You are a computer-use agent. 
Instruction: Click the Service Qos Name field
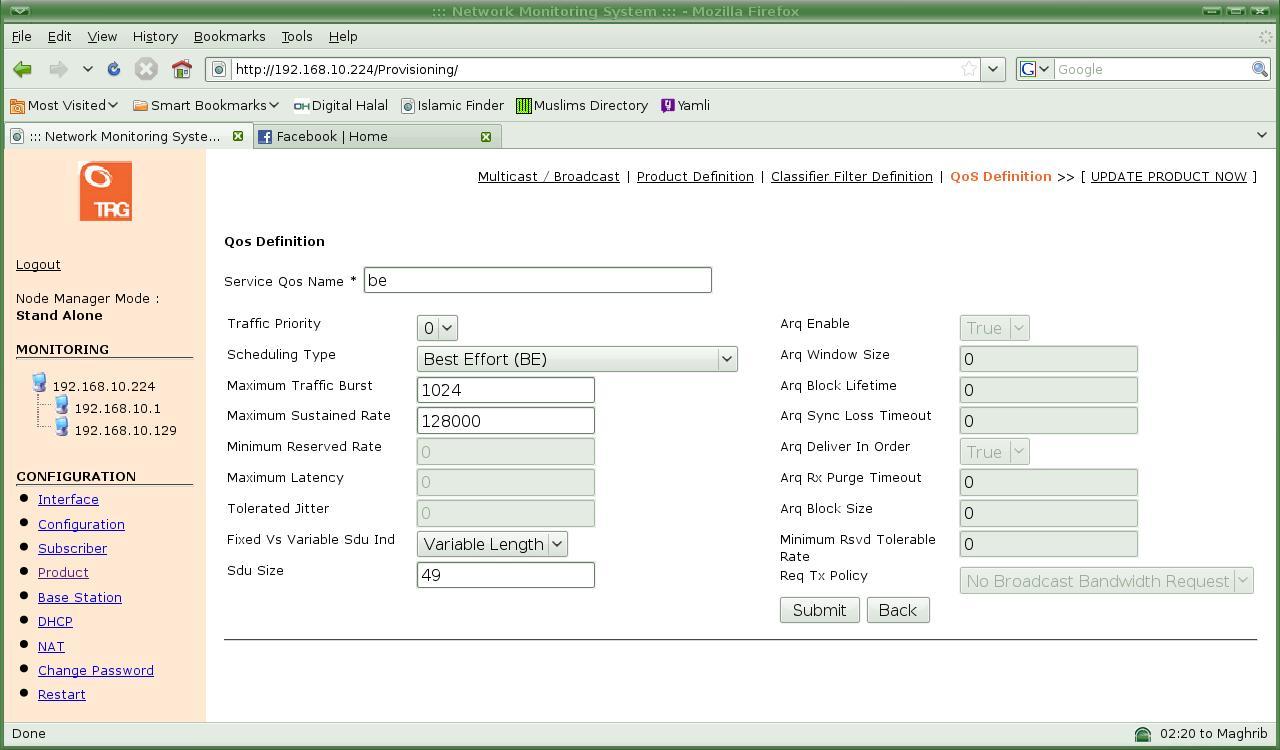coord(537,280)
